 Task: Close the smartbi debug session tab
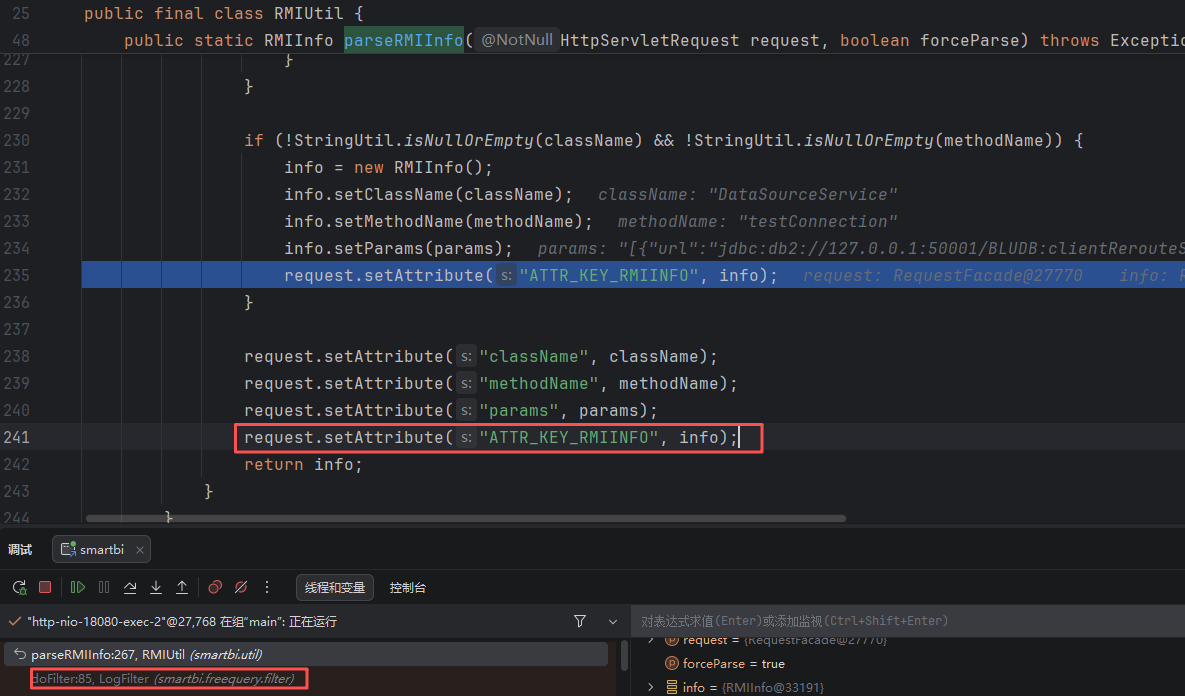tap(140, 549)
